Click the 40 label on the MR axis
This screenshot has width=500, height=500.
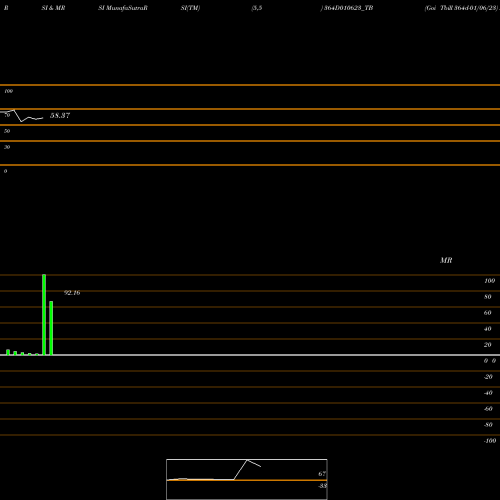pyautogui.click(x=488, y=329)
